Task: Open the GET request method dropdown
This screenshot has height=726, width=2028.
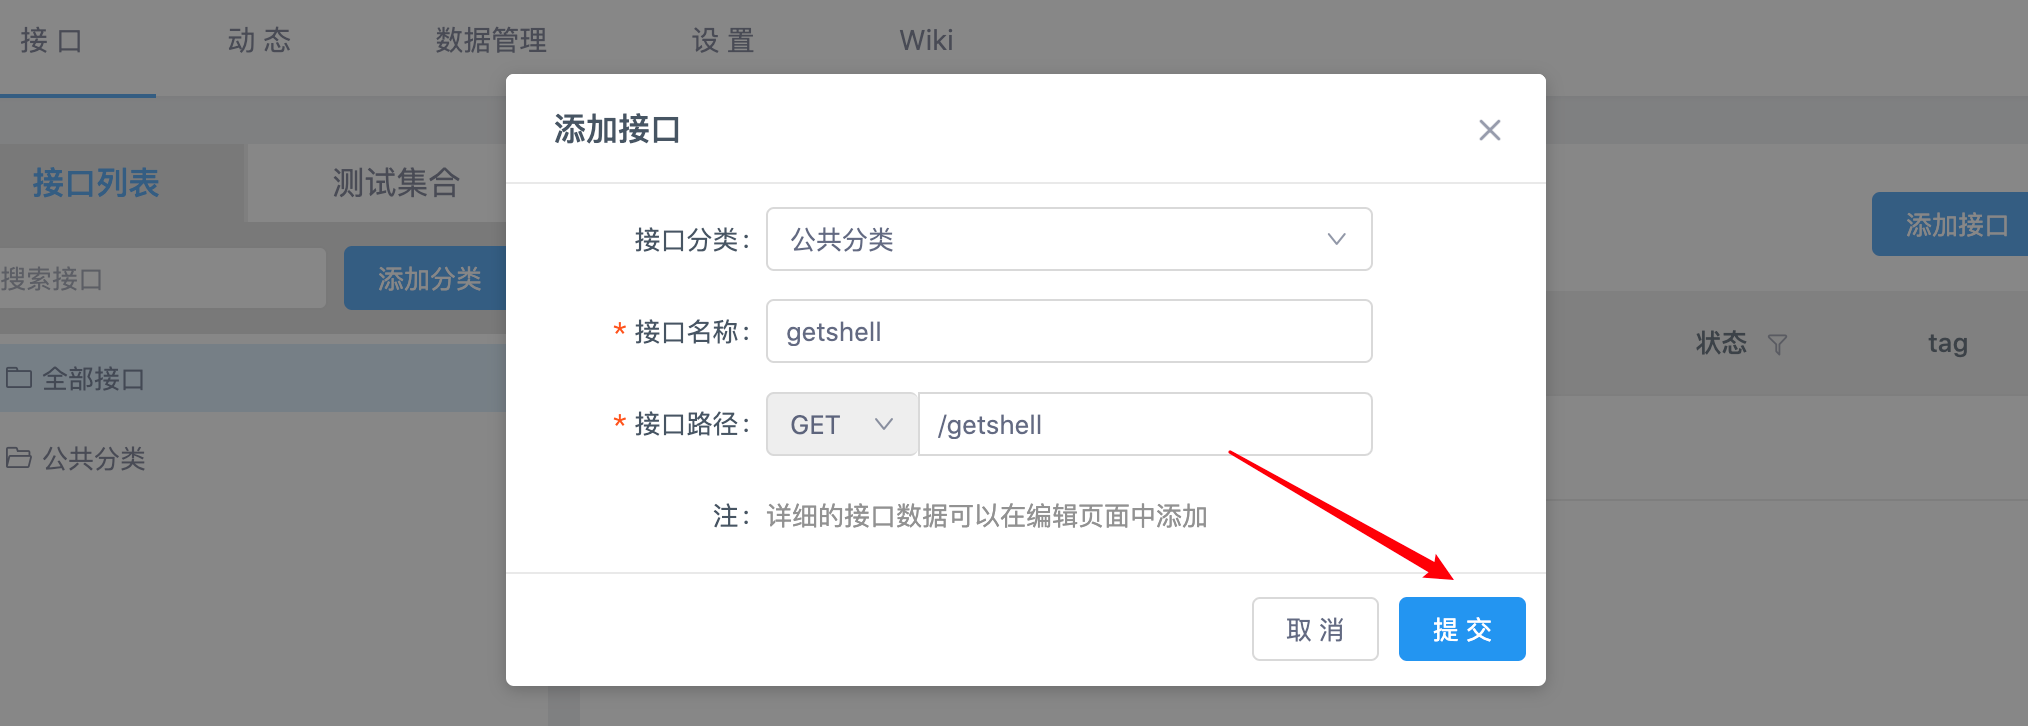Action: coord(841,424)
